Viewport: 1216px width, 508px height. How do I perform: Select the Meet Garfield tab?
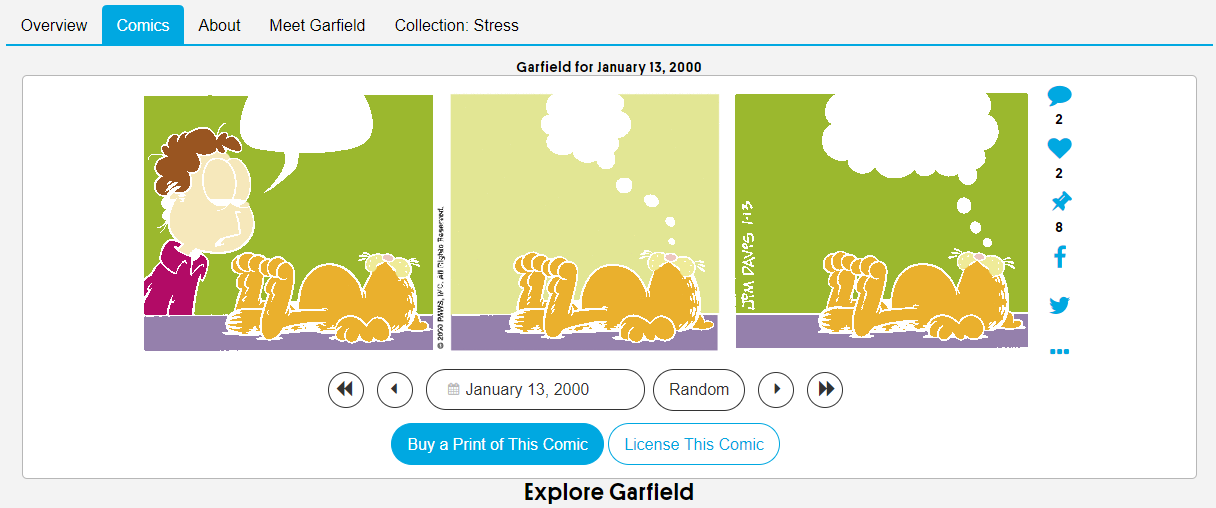[x=317, y=25]
